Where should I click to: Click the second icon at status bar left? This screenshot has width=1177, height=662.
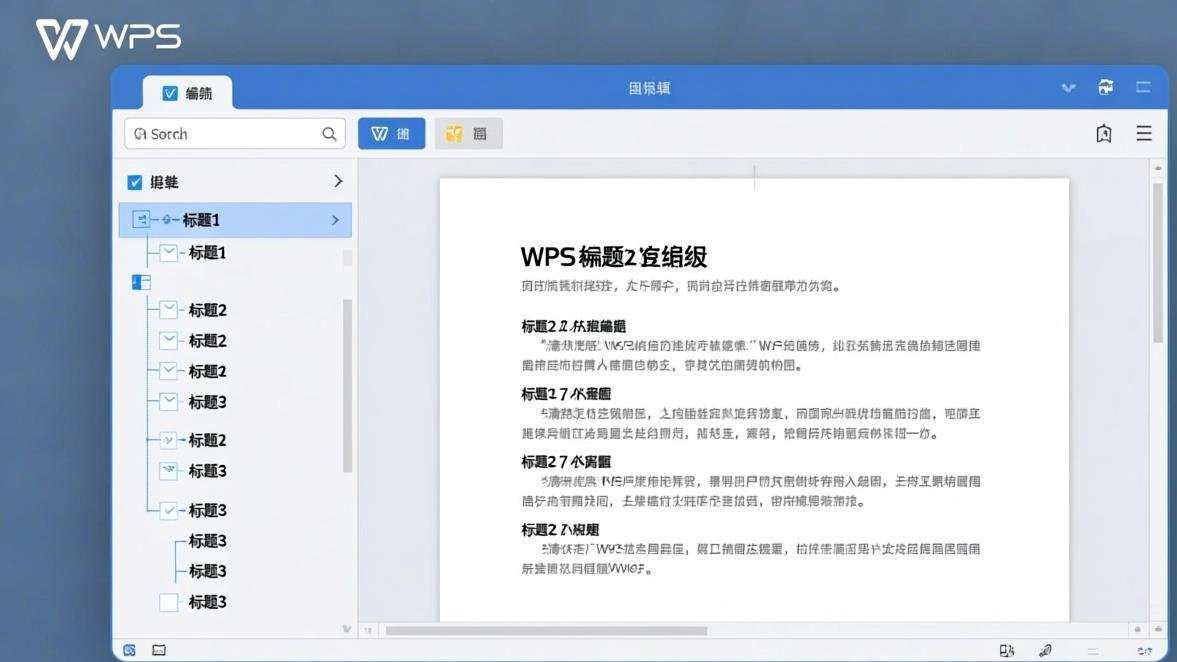click(159, 650)
